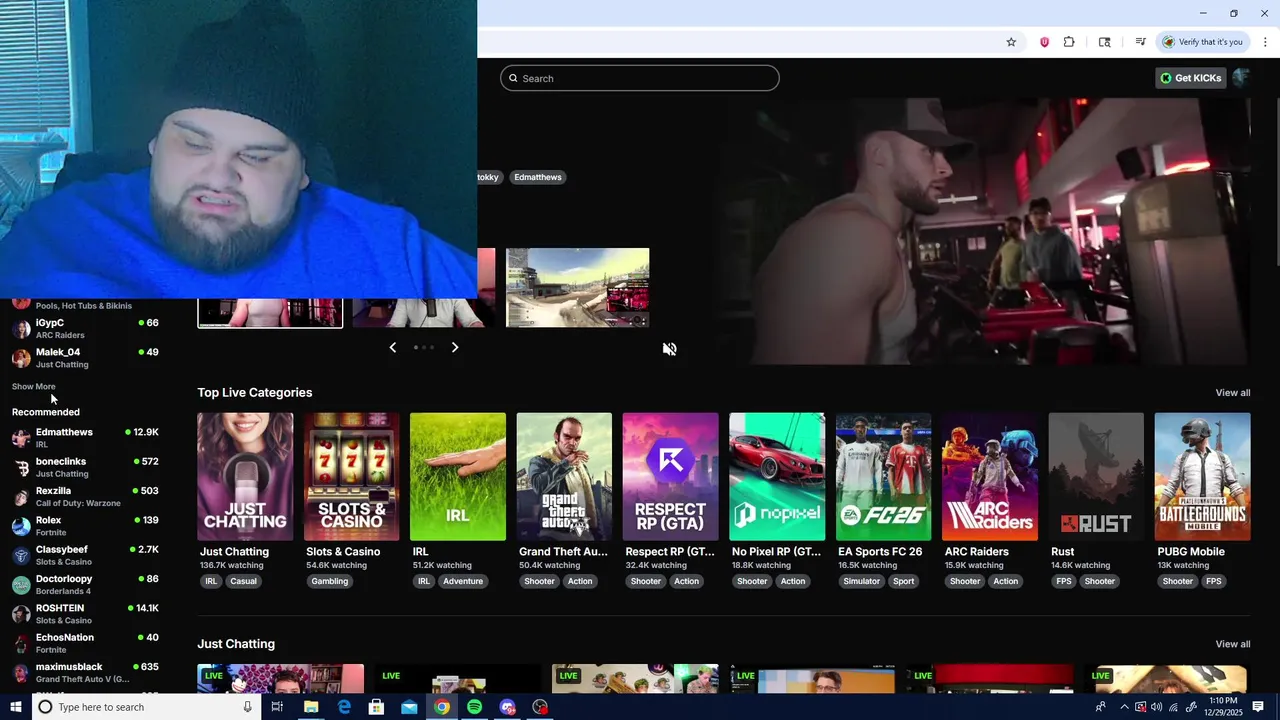Unmute the featured stream with the speaker icon

tap(669, 349)
